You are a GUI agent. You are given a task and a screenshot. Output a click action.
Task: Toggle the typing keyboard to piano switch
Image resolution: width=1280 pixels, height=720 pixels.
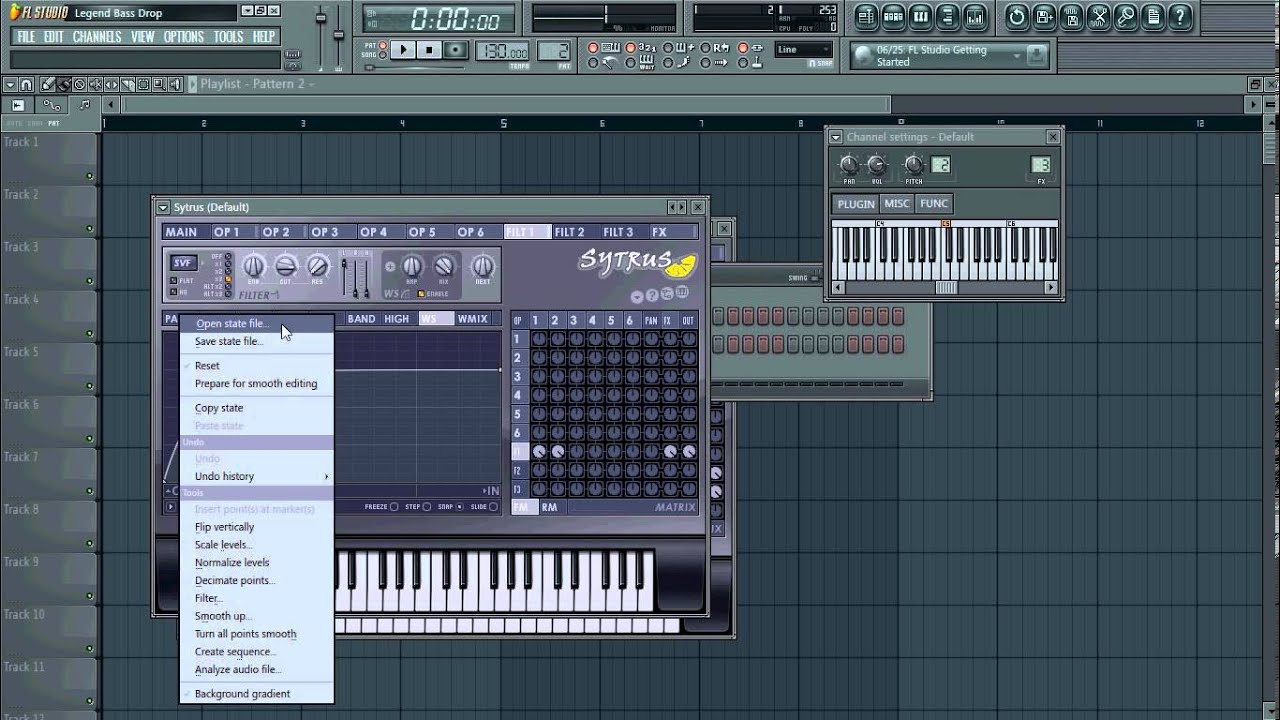[593, 48]
